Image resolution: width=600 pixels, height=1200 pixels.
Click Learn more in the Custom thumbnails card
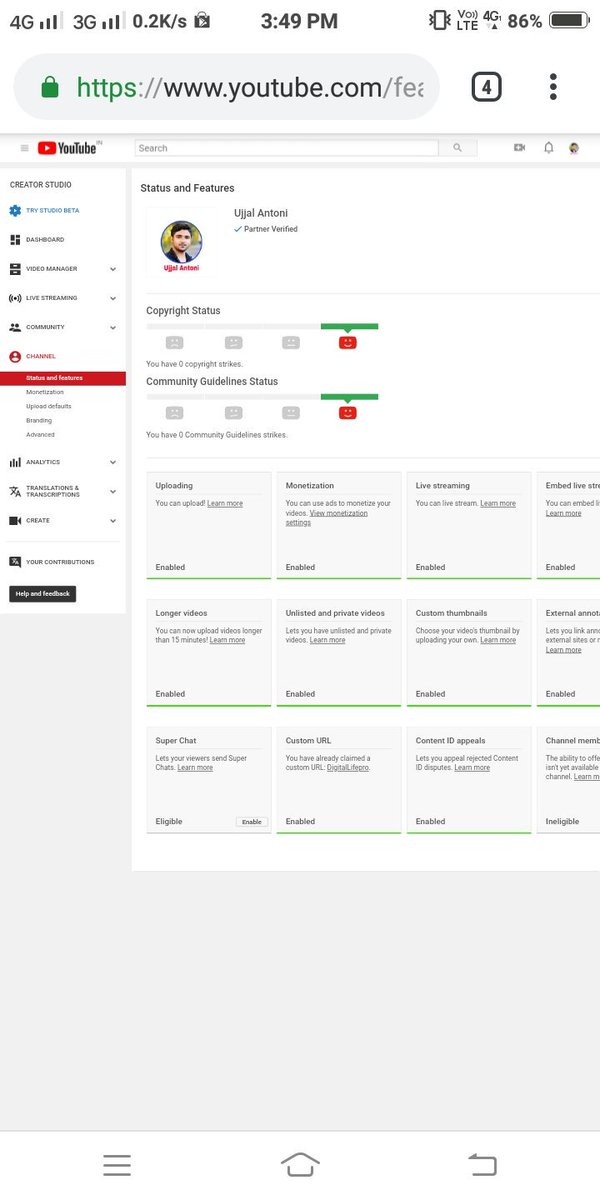coord(498,640)
